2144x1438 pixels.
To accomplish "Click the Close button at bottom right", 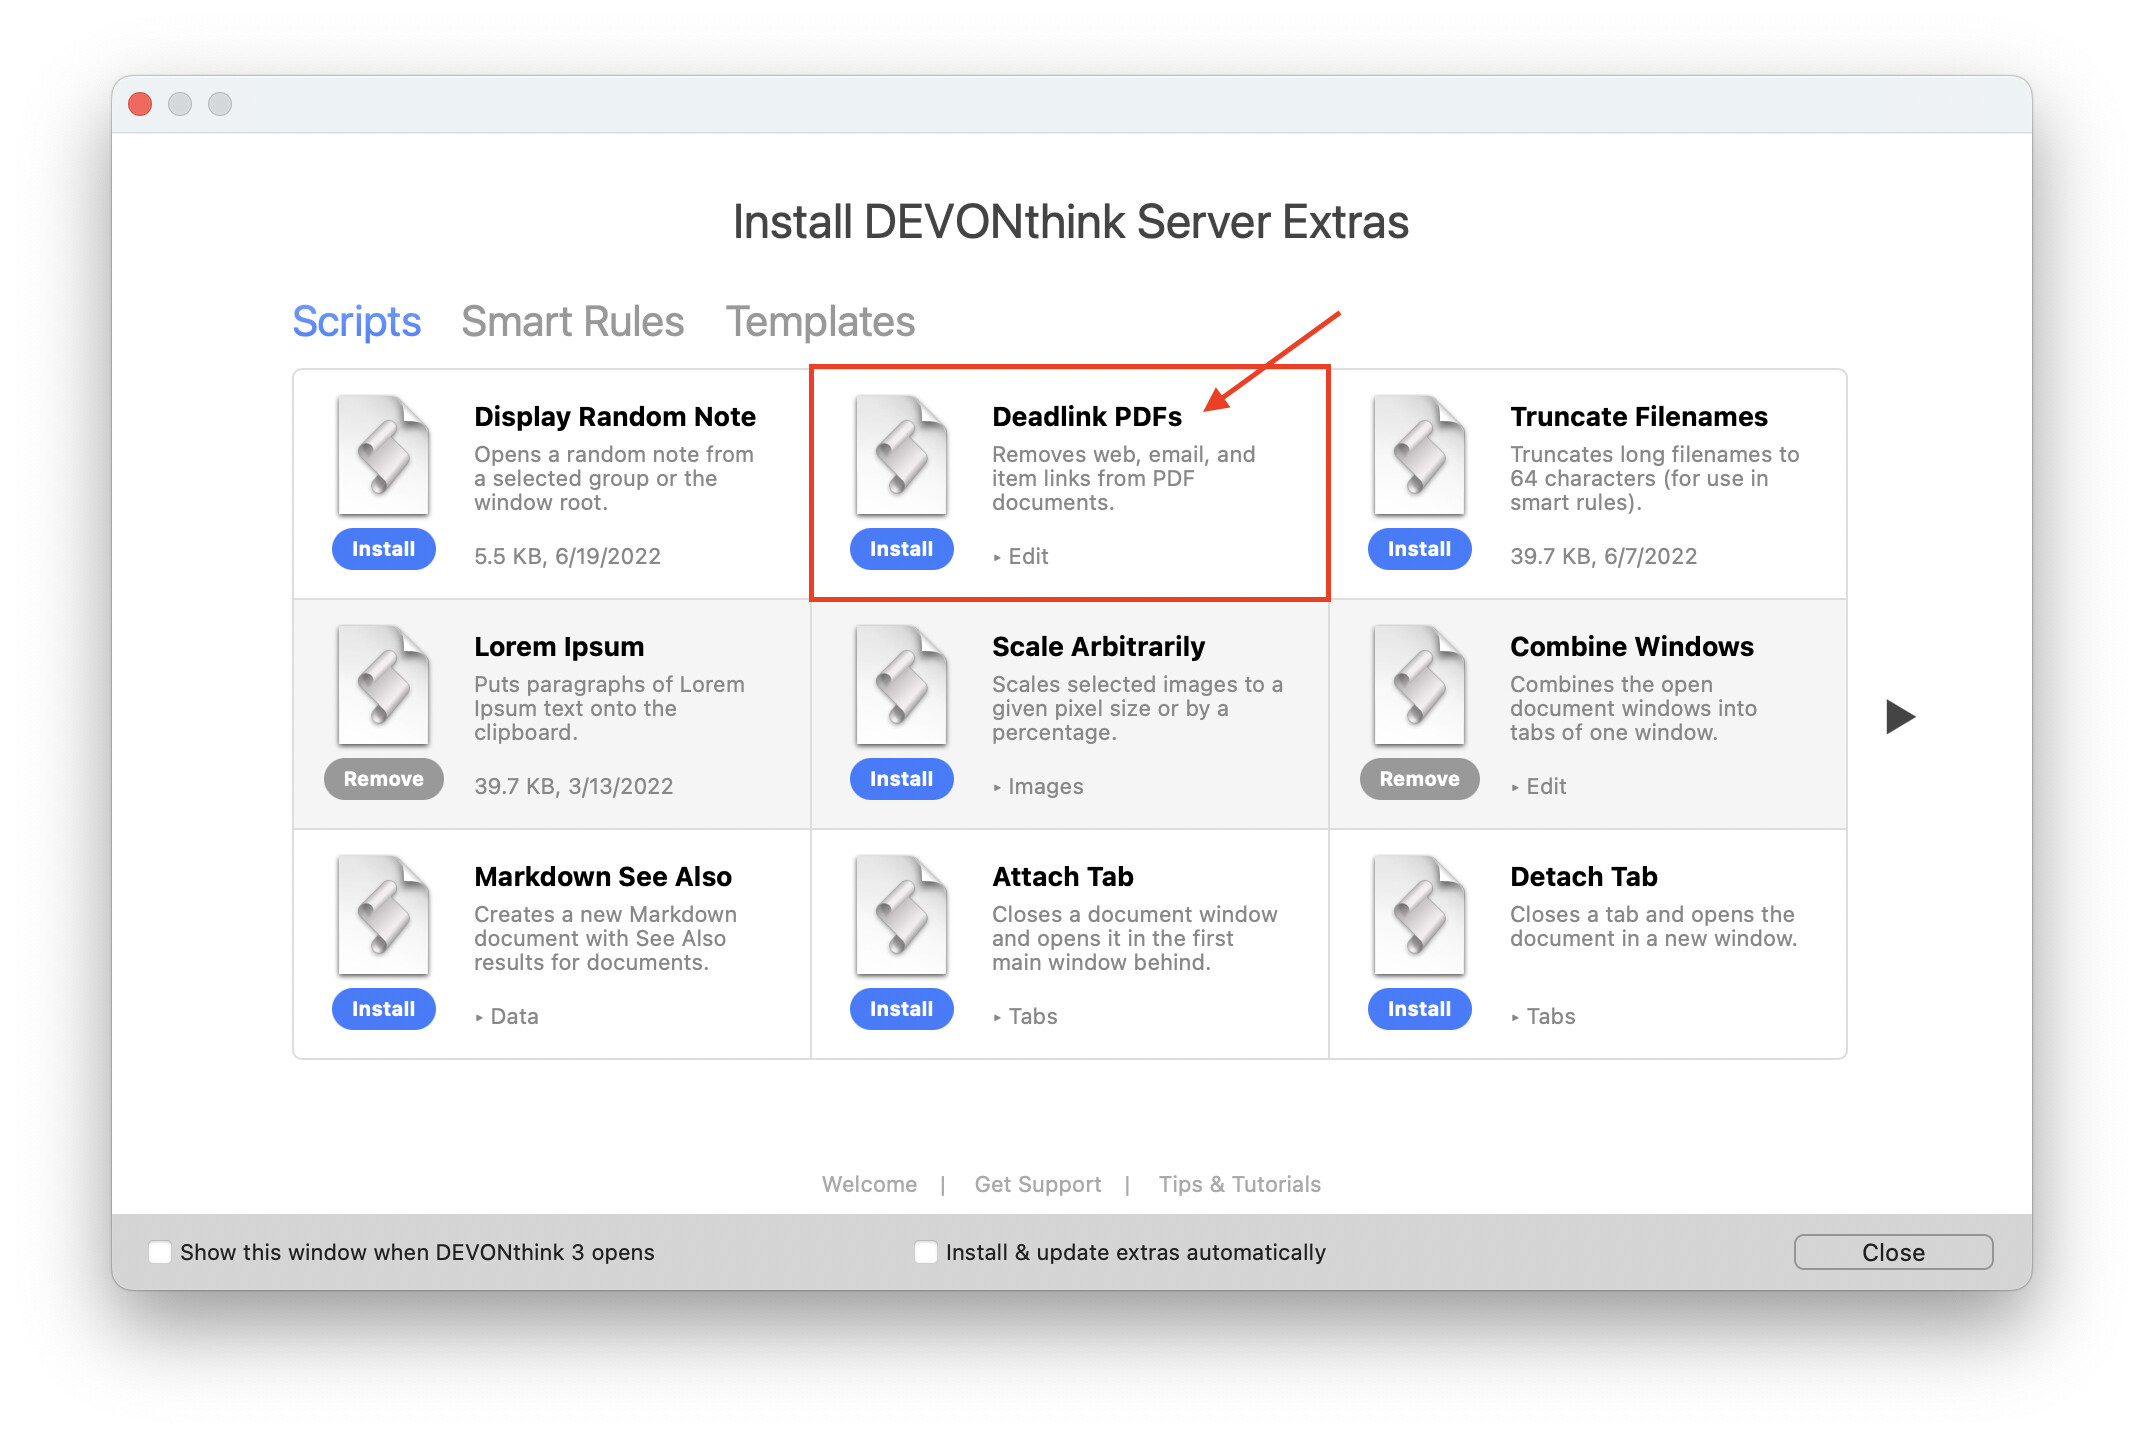I will (x=1893, y=1252).
